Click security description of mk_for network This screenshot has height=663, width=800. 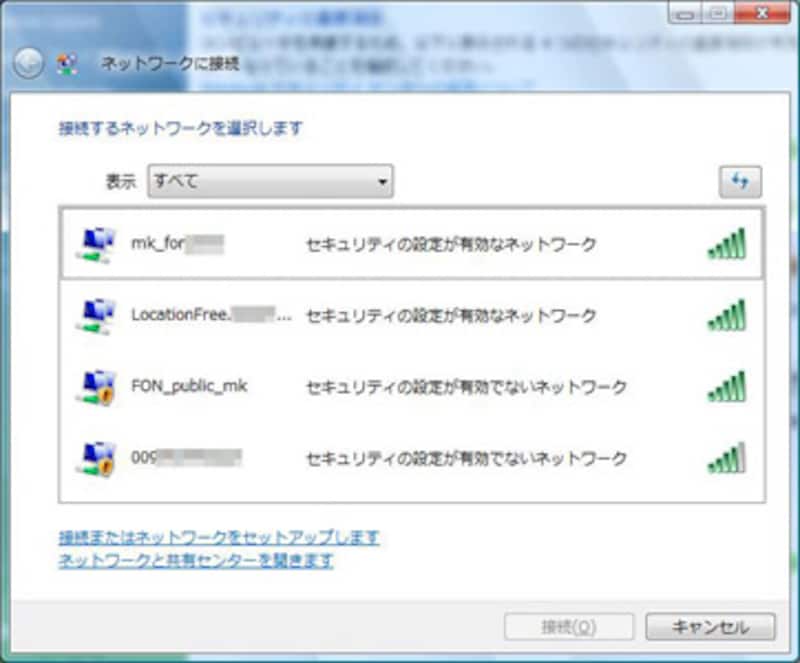pos(451,244)
